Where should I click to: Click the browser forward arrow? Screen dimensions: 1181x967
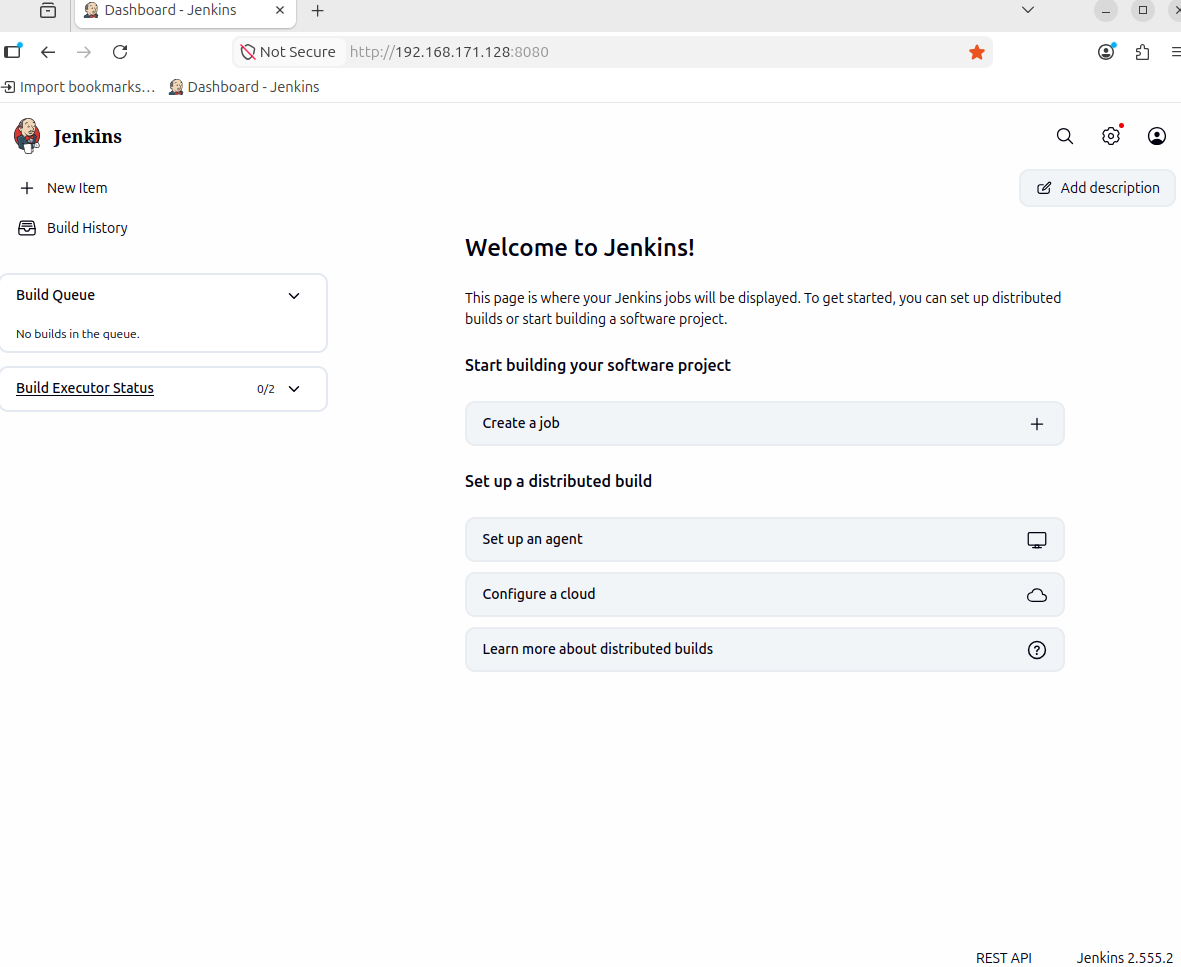(x=84, y=52)
